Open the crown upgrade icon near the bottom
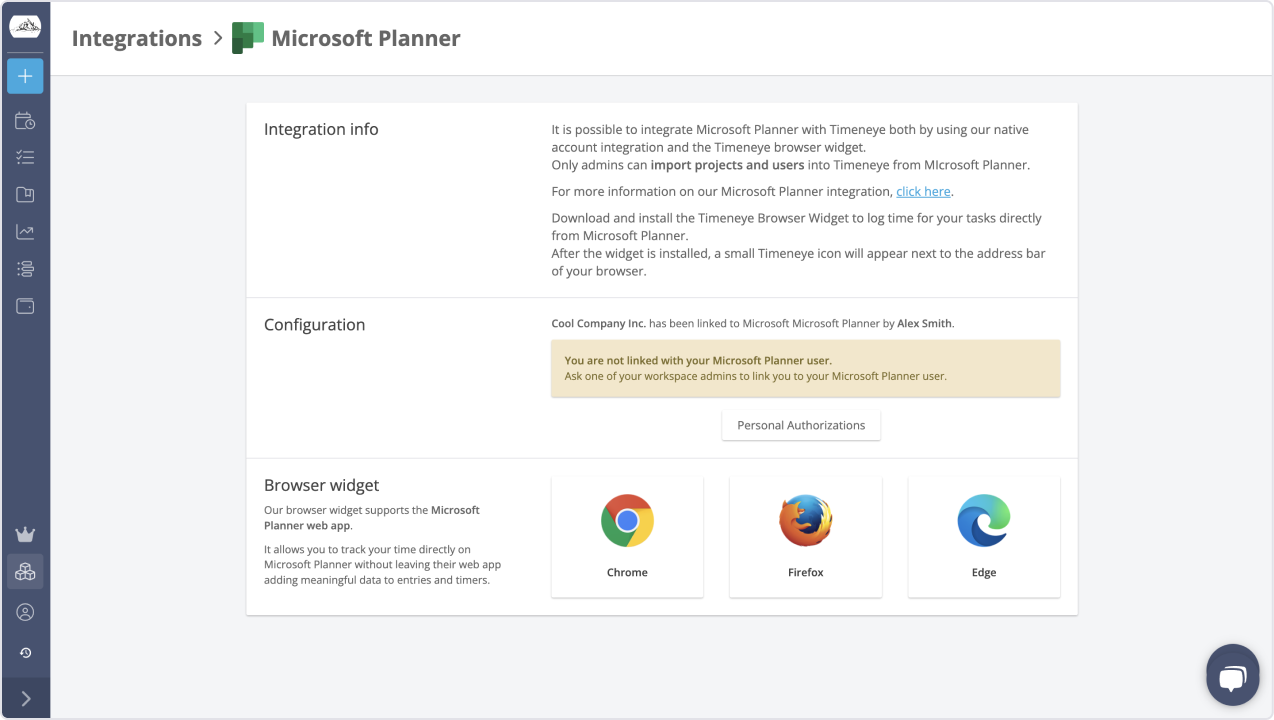This screenshot has height=720, width=1274. (24, 533)
